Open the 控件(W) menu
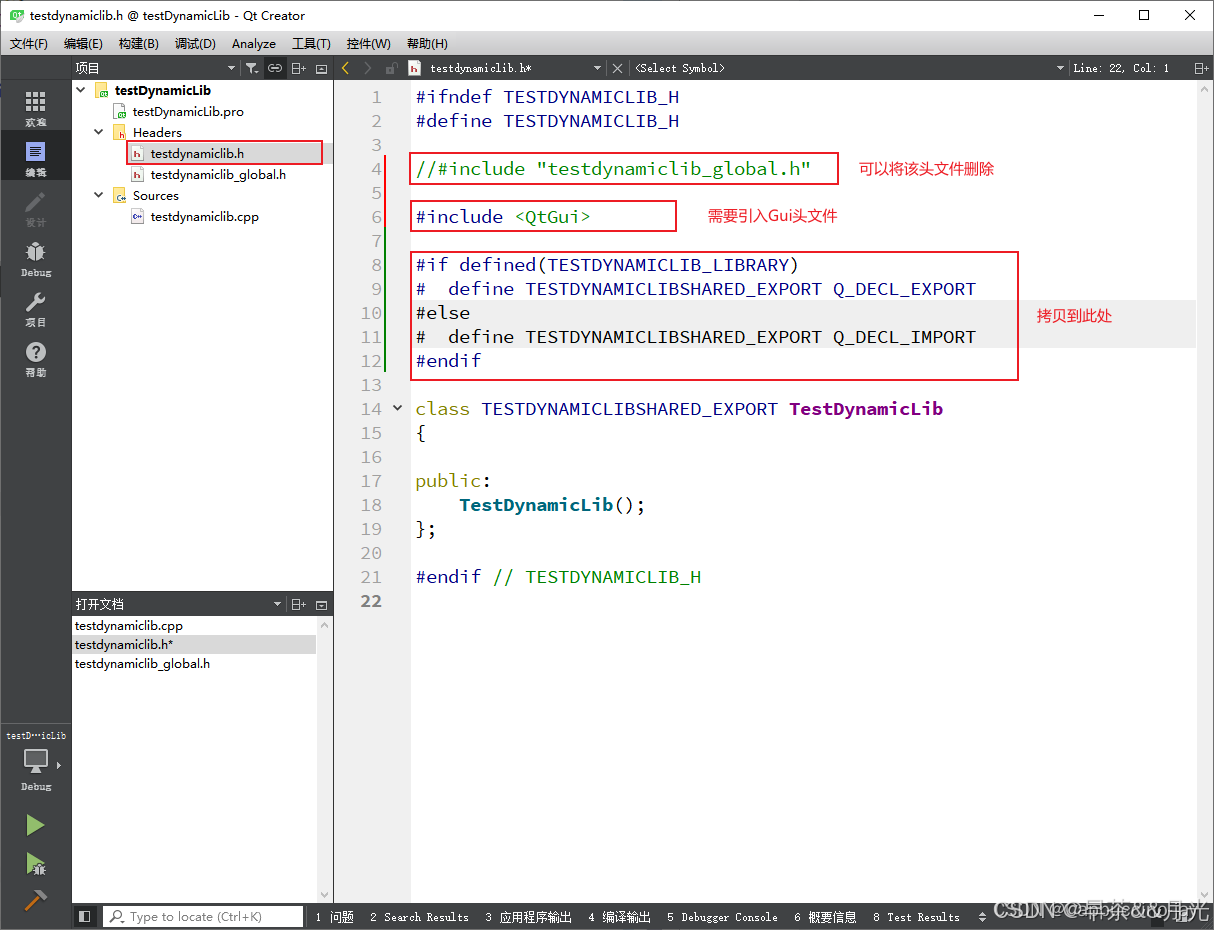Viewport: 1214px width, 930px height. click(369, 44)
